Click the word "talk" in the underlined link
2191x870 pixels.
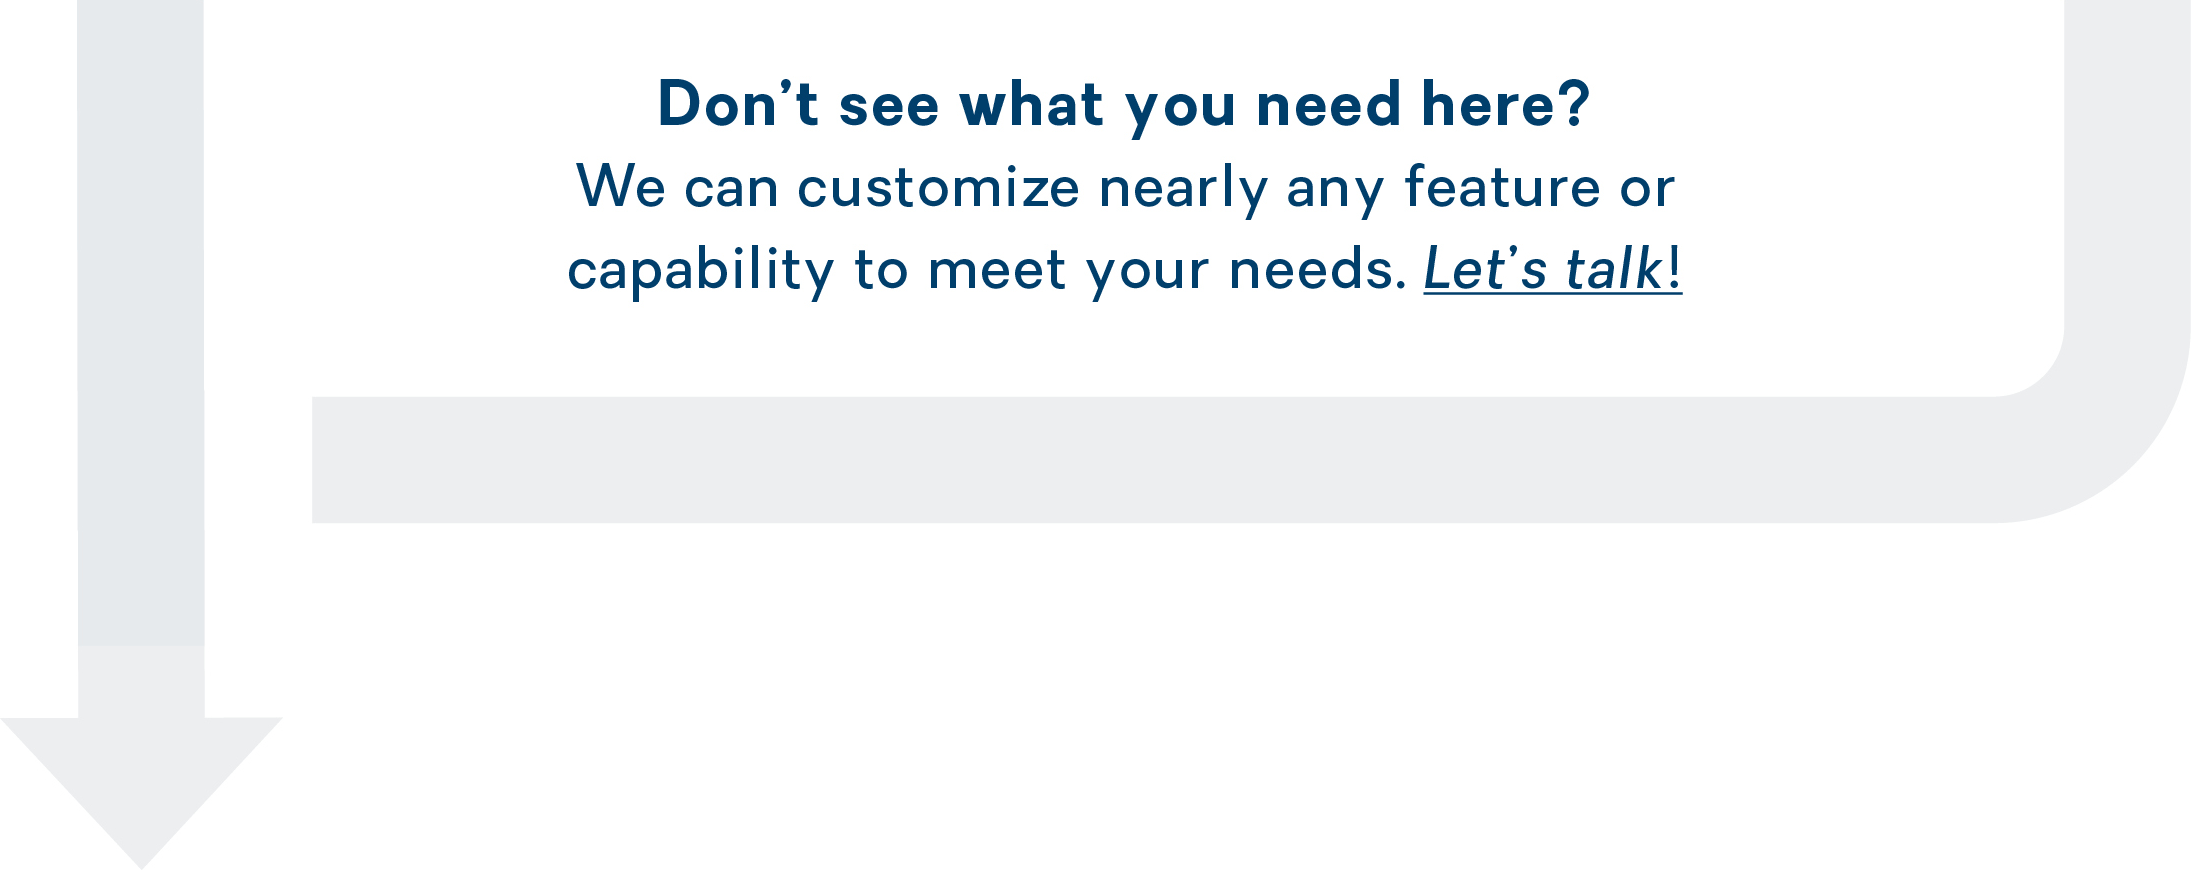point(1613,270)
